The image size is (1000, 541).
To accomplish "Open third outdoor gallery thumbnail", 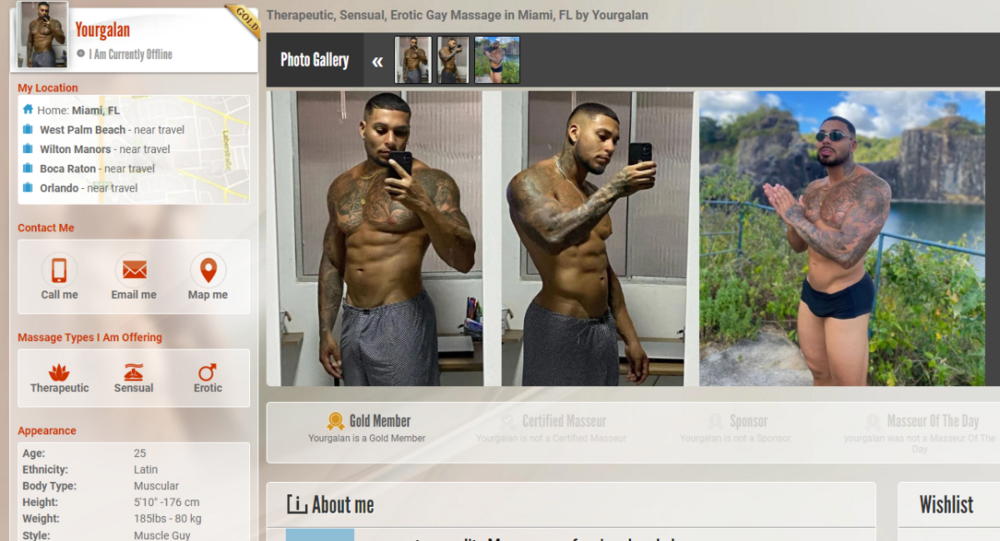I will pyautogui.click(x=497, y=60).
